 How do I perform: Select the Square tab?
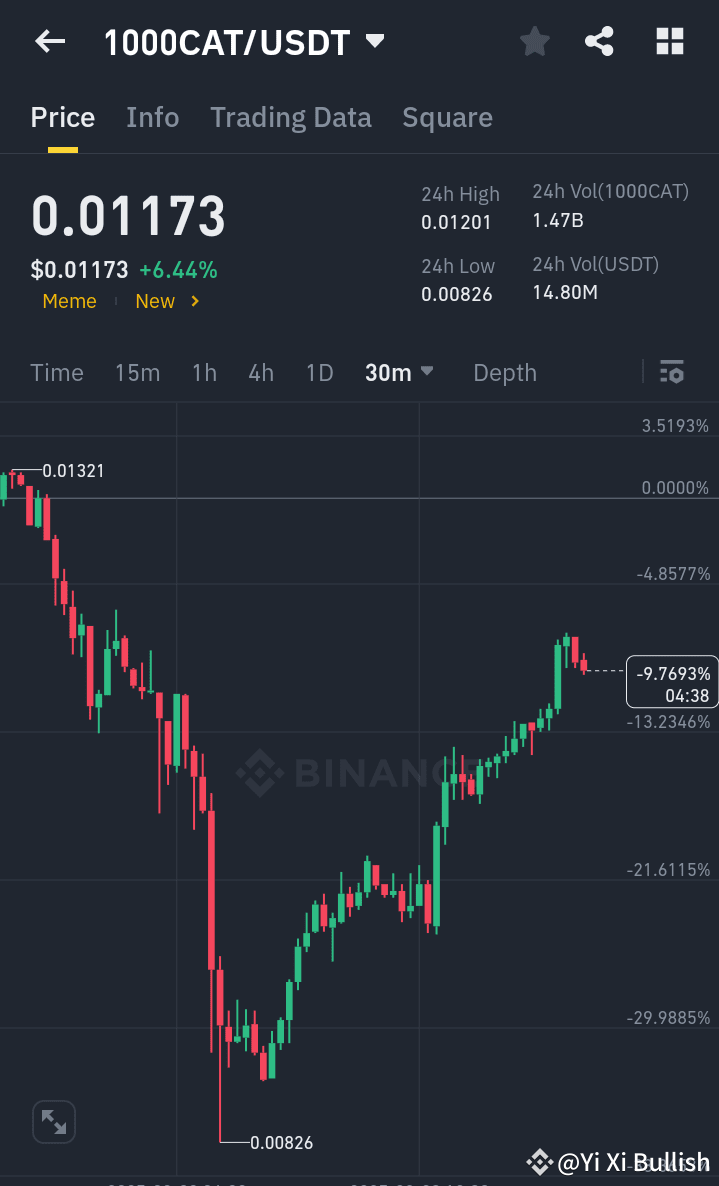[447, 117]
